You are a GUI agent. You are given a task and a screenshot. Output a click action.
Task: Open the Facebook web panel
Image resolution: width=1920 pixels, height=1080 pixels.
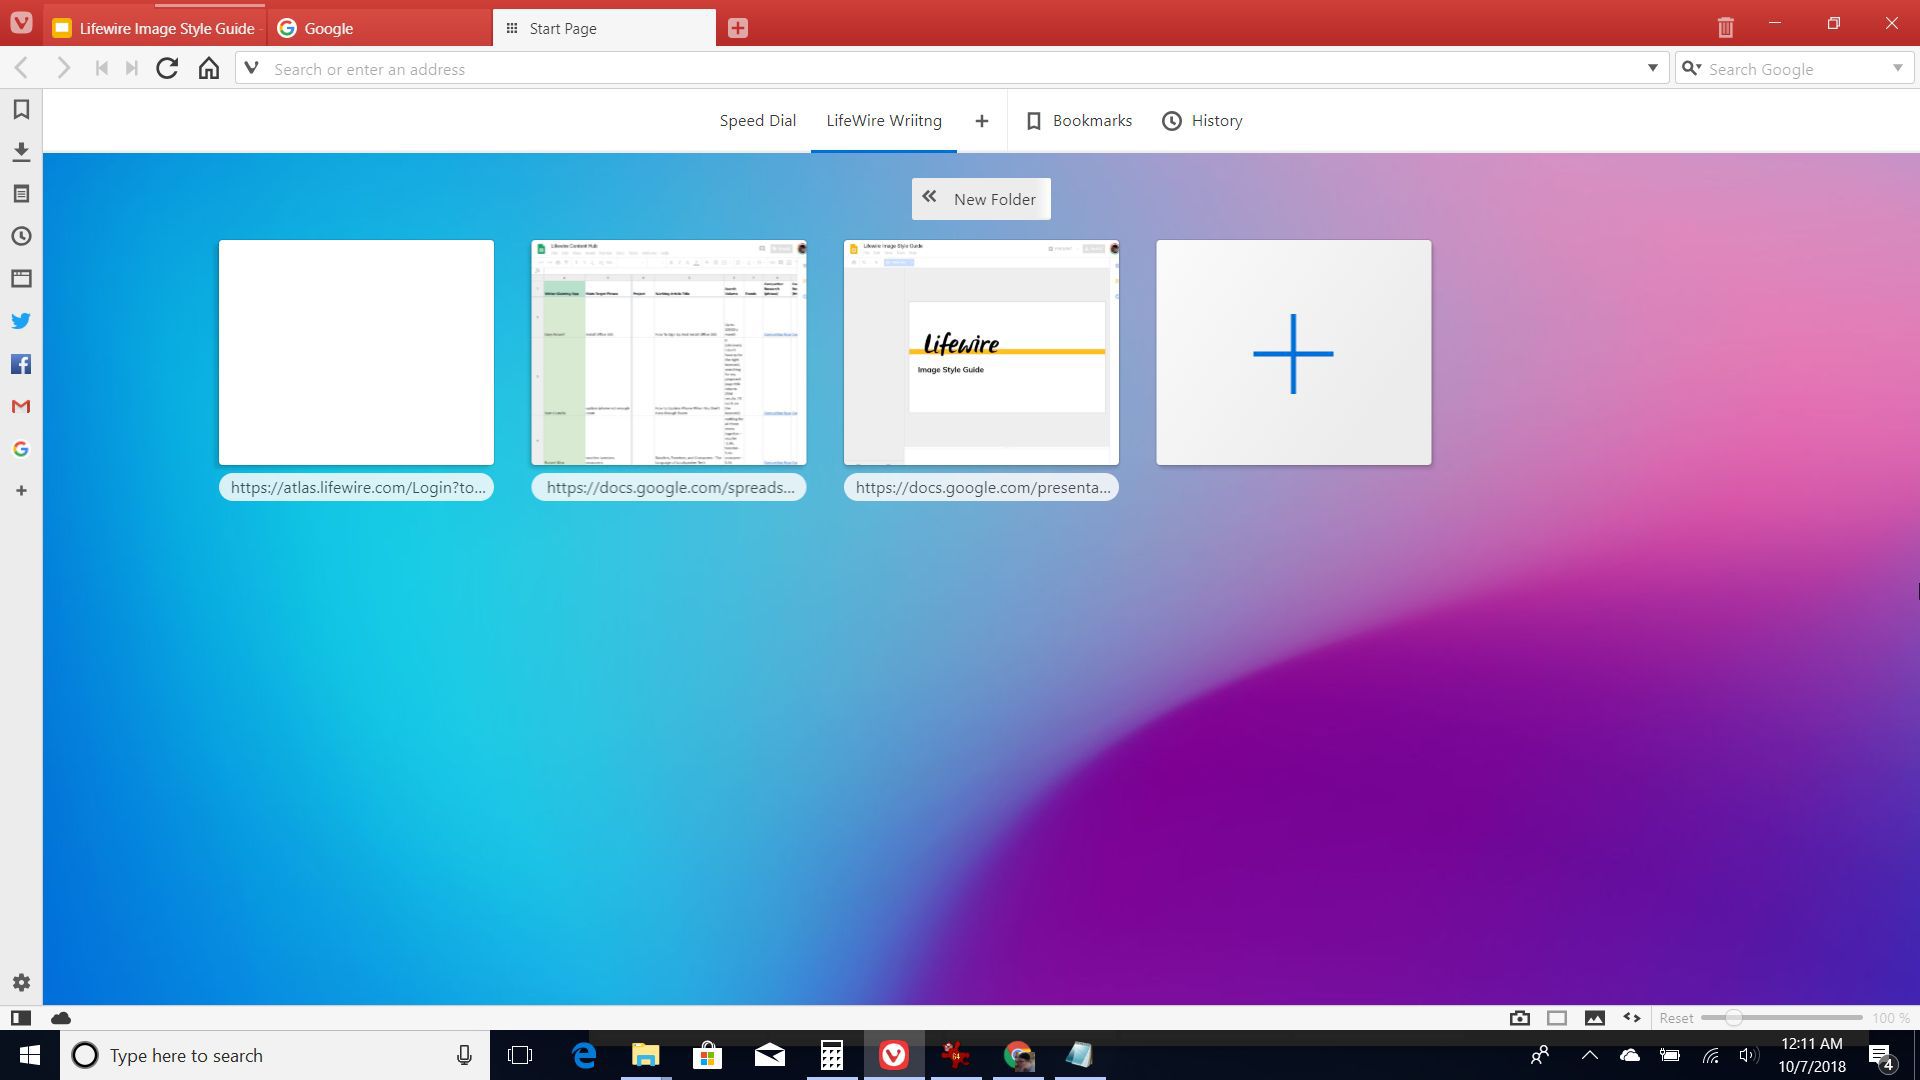coord(21,364)
